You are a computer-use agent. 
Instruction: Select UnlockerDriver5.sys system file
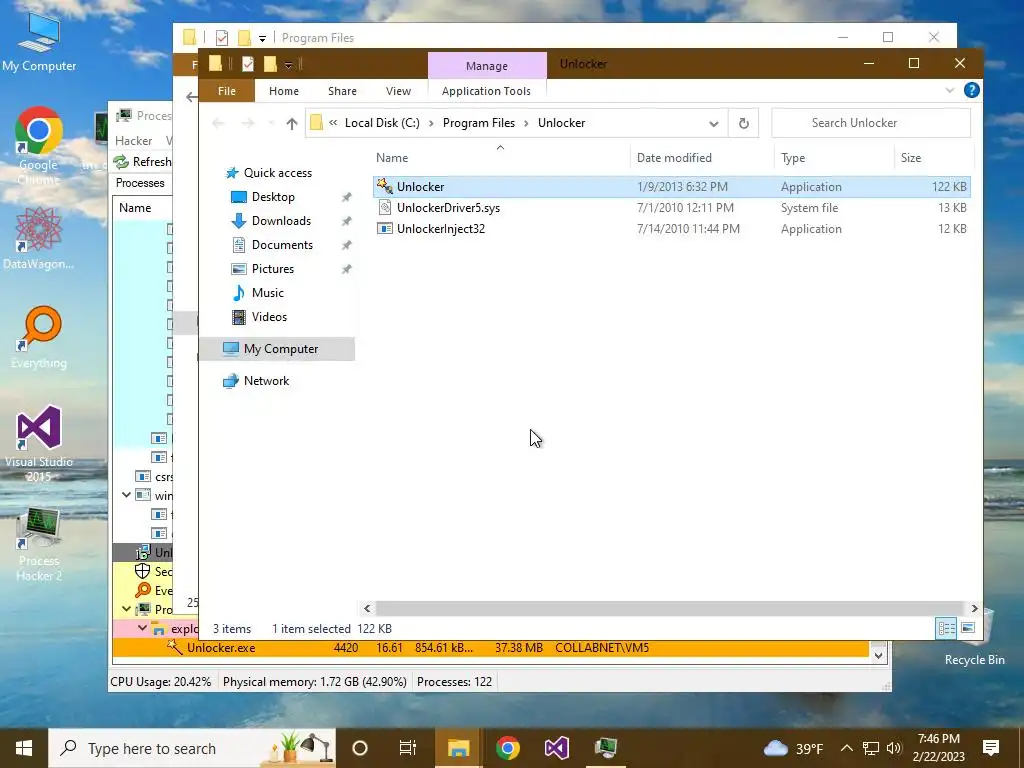[671, 208]
